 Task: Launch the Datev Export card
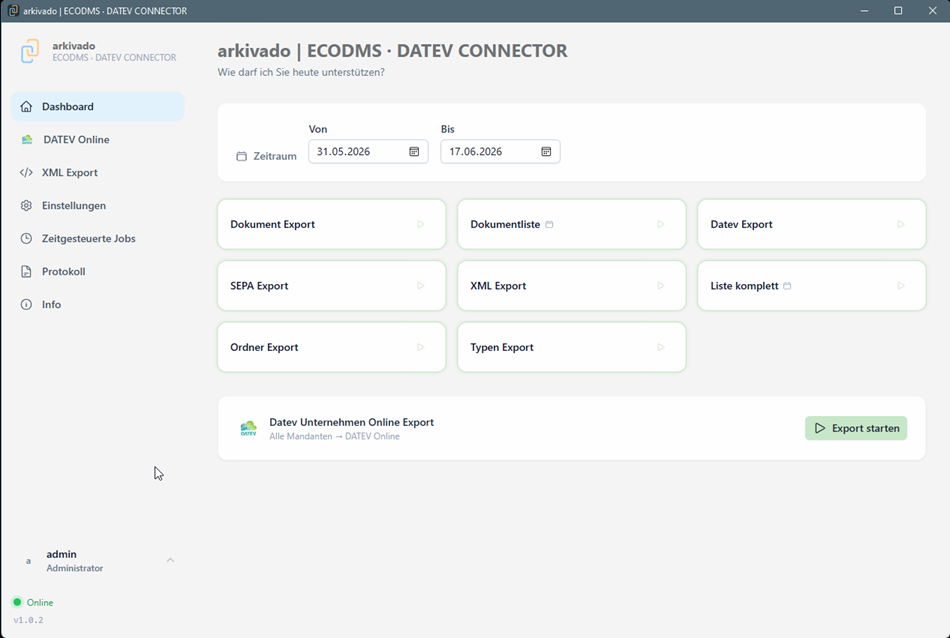coord(812,224)
